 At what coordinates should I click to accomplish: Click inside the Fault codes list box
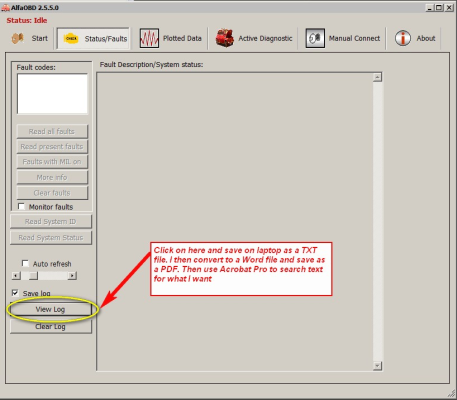tap(52, 94)
